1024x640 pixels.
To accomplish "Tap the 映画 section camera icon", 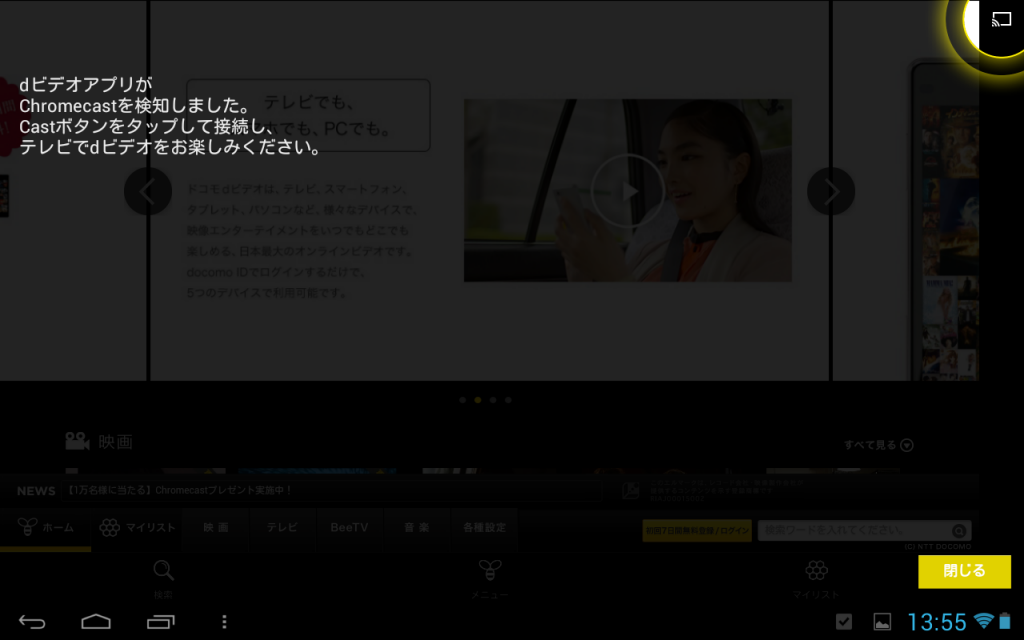I will pyautogui.click(x=77, y=441).
